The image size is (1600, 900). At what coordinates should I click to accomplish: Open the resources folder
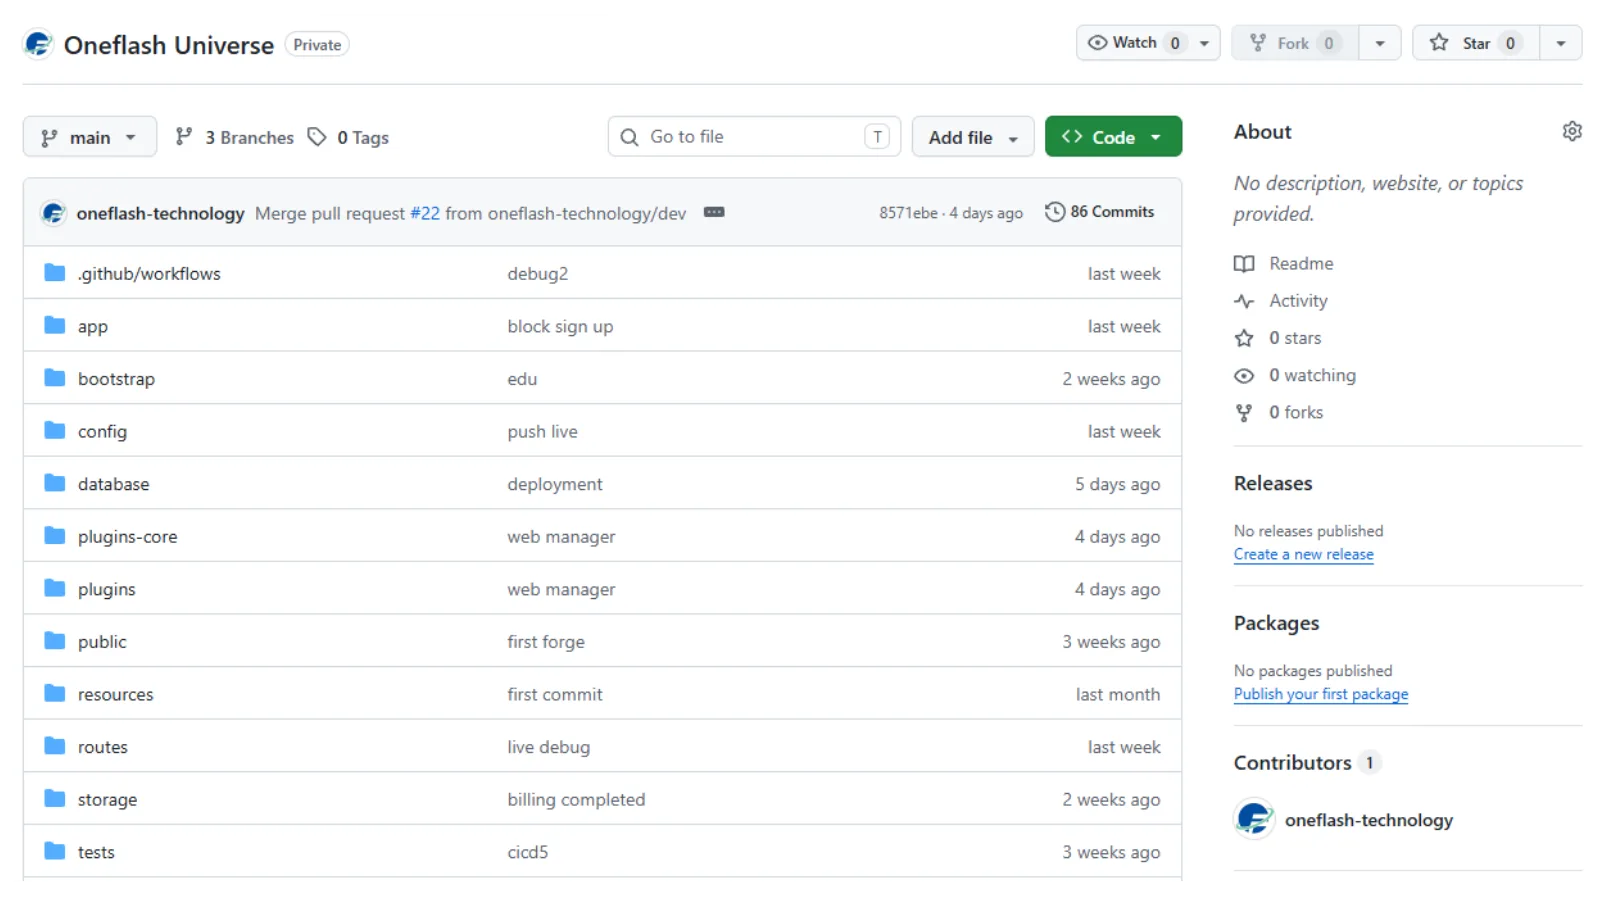115,694
